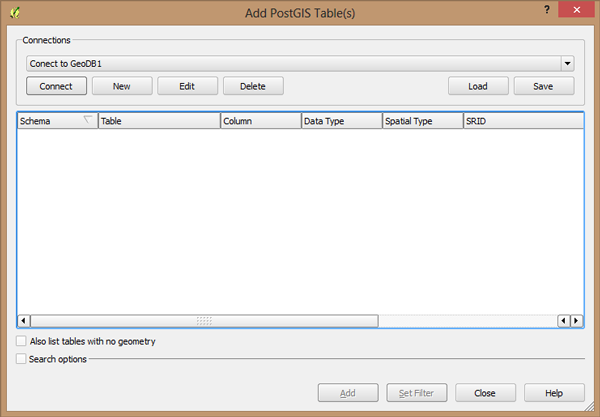This screenshot has height=417, width=600.
Task: Sort by the SRID column header
Action: pos(523,121)
